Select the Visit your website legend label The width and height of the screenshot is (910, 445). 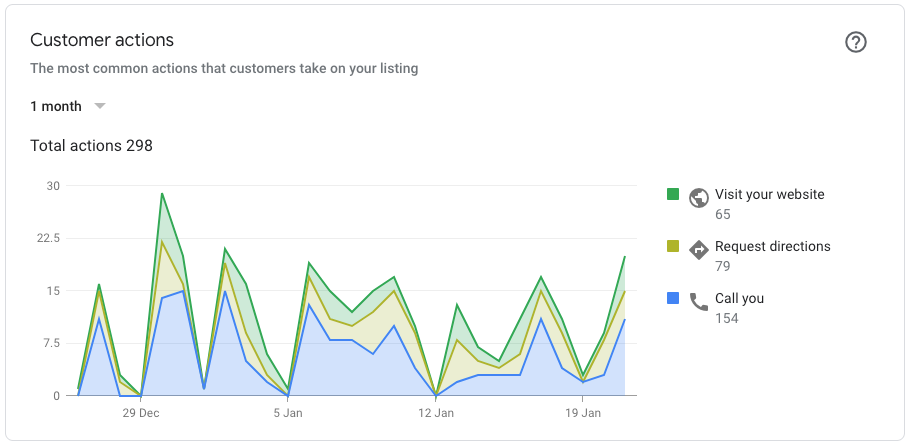(x=769, y=194)
